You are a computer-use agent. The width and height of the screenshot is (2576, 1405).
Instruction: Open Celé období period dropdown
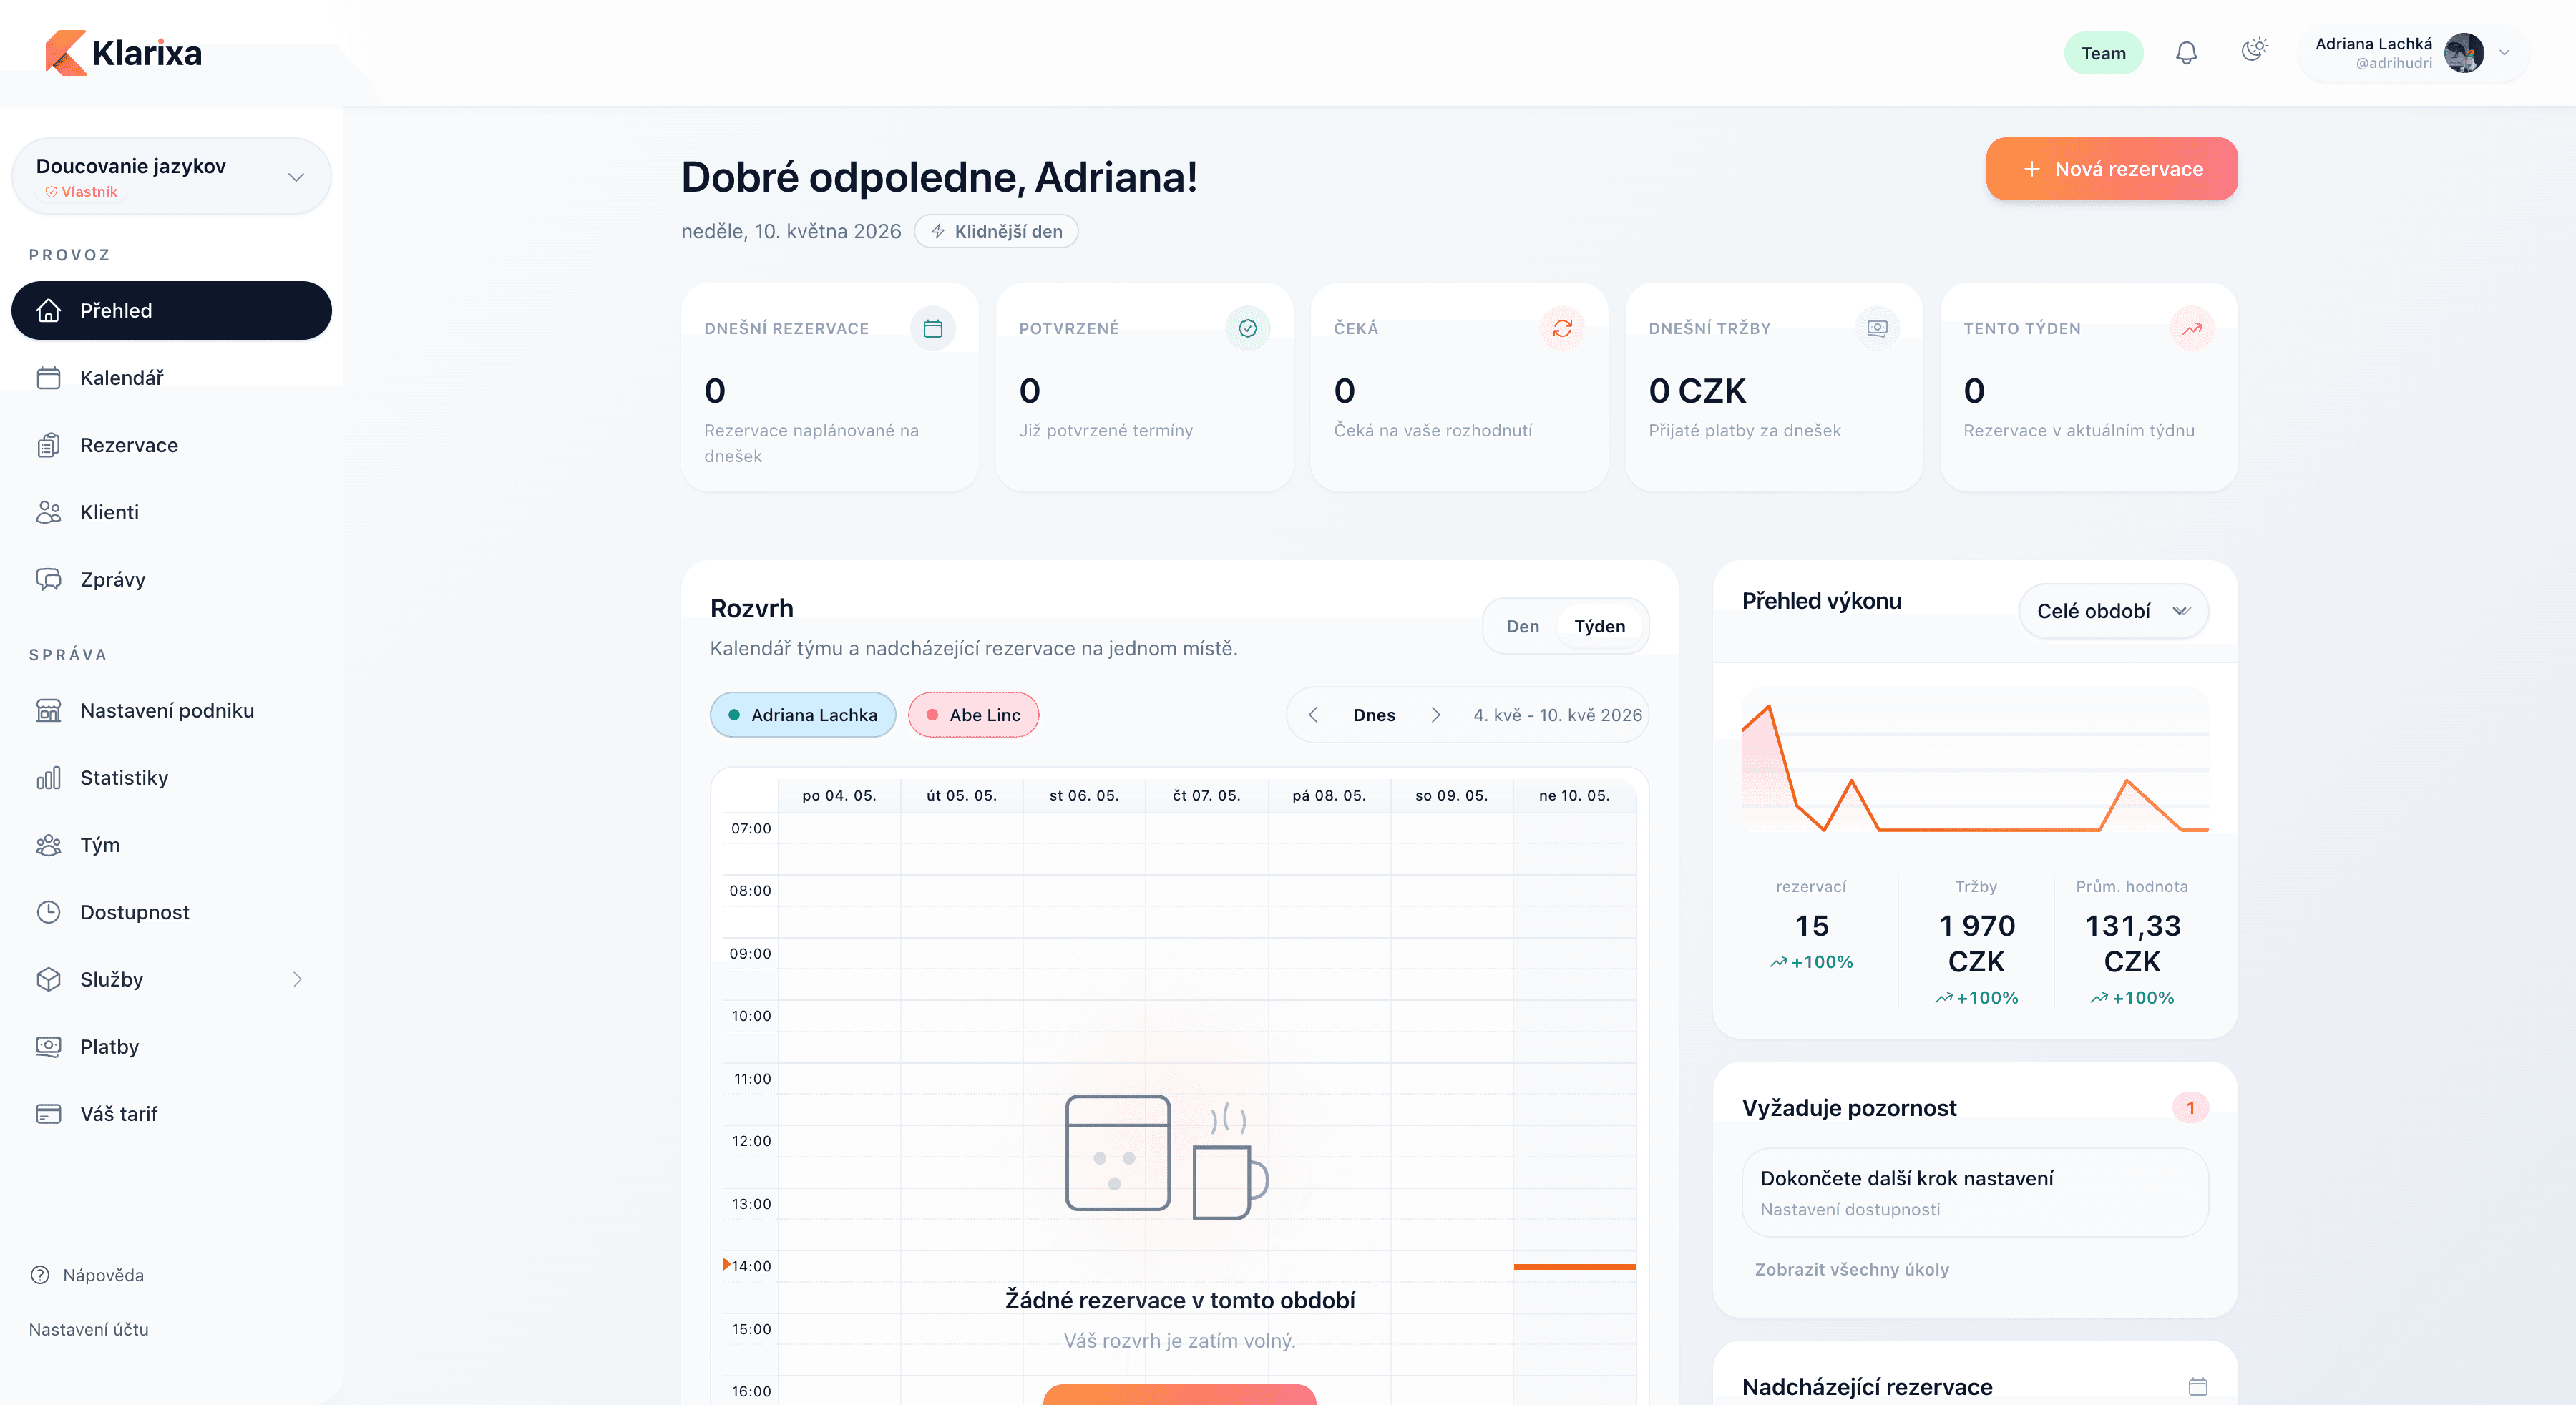2113,611
